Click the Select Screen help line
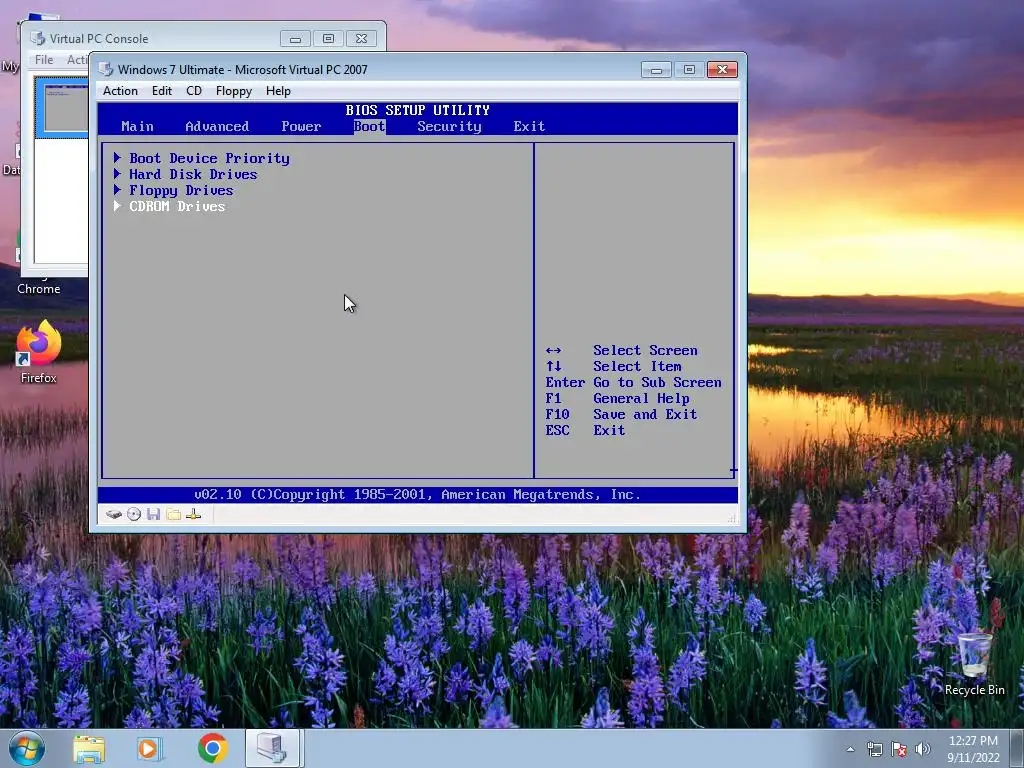This screenshot has width=1024, height=768. coord(621,350)
